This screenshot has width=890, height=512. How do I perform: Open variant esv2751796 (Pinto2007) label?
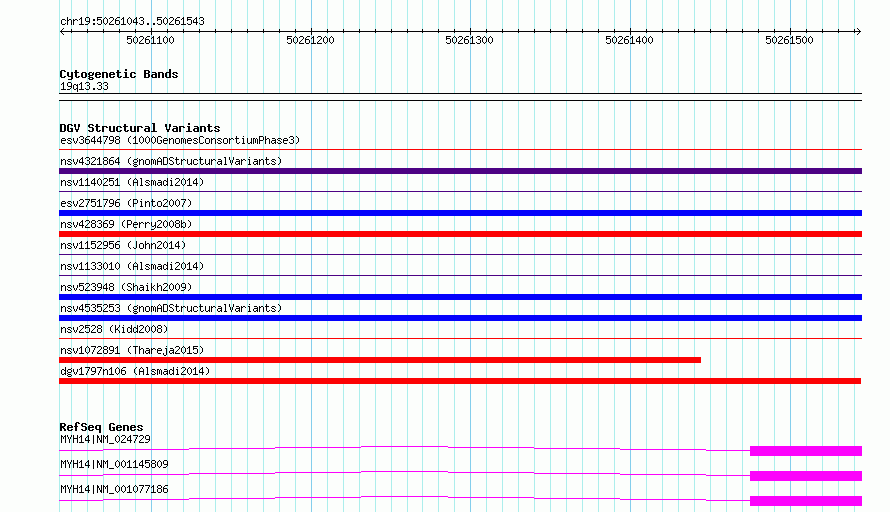coord(126,203)
